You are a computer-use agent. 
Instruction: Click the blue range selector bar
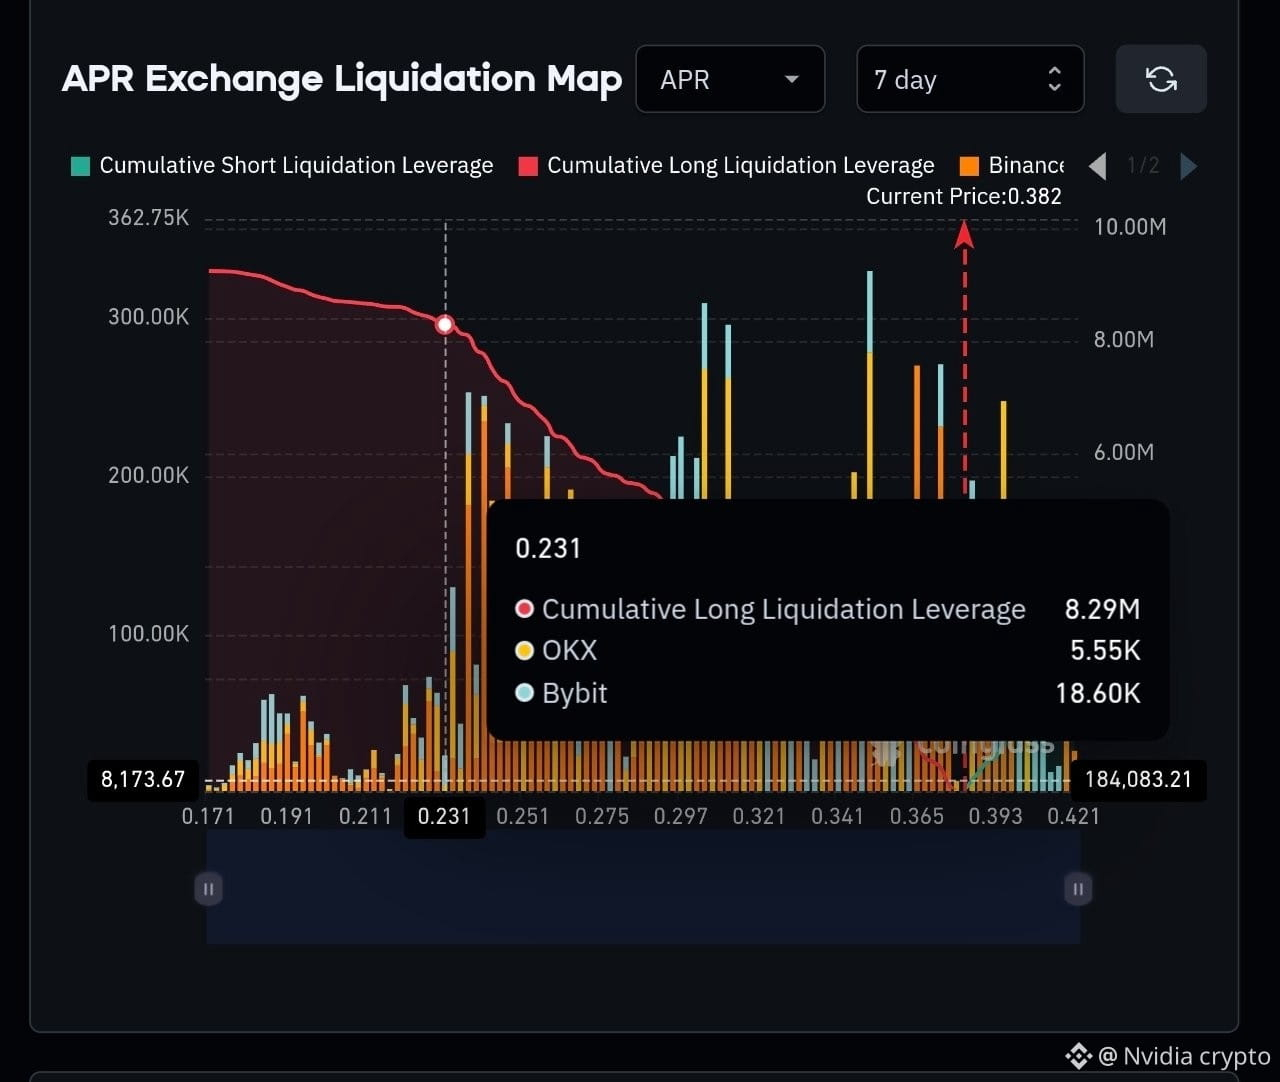click(x=643, y=888)
